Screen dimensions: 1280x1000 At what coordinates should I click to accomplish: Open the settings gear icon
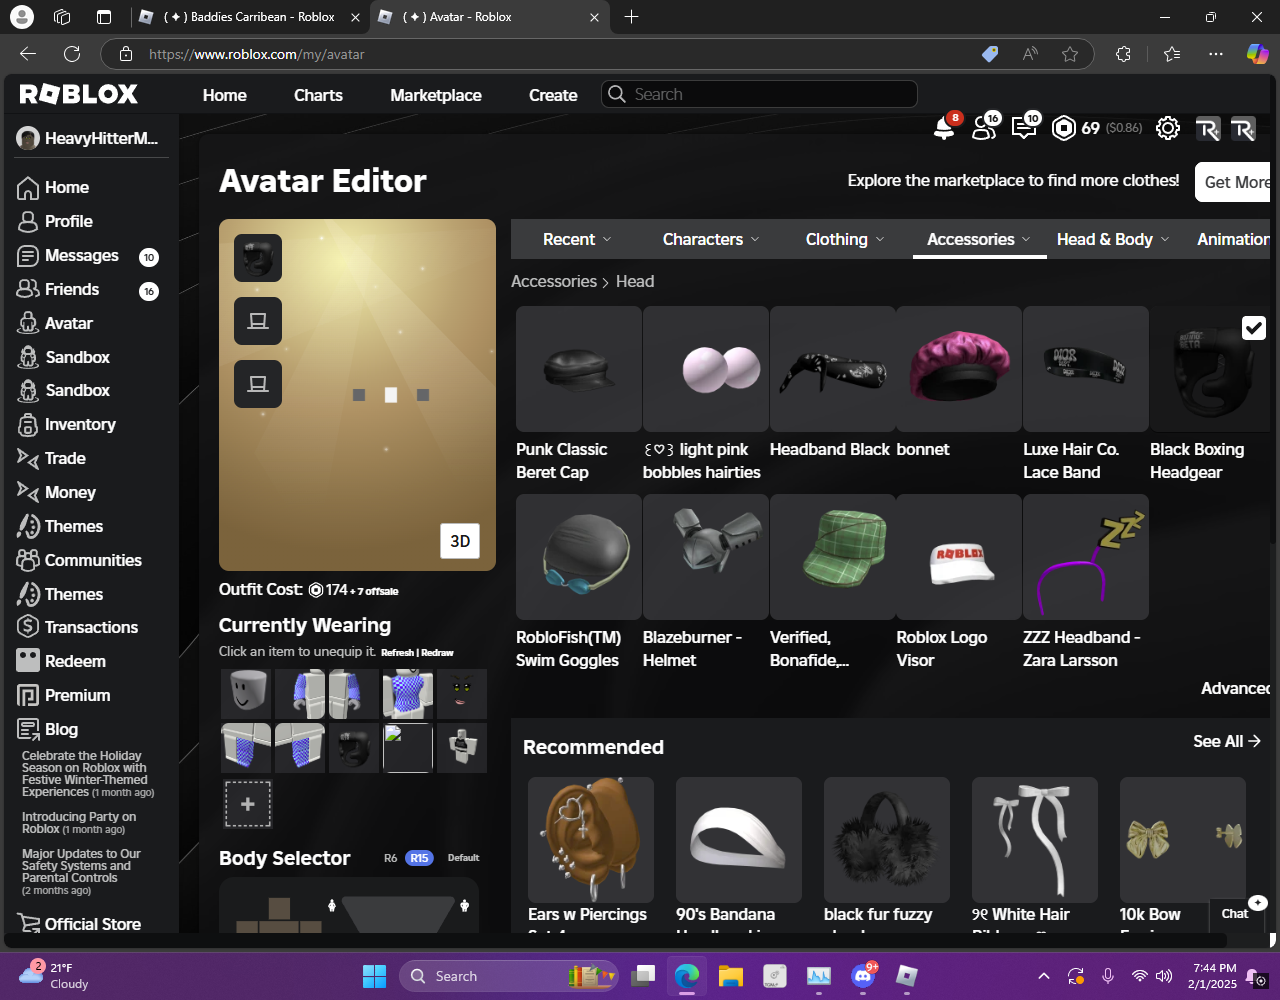pyautogui.click(x=1168, y=128)
